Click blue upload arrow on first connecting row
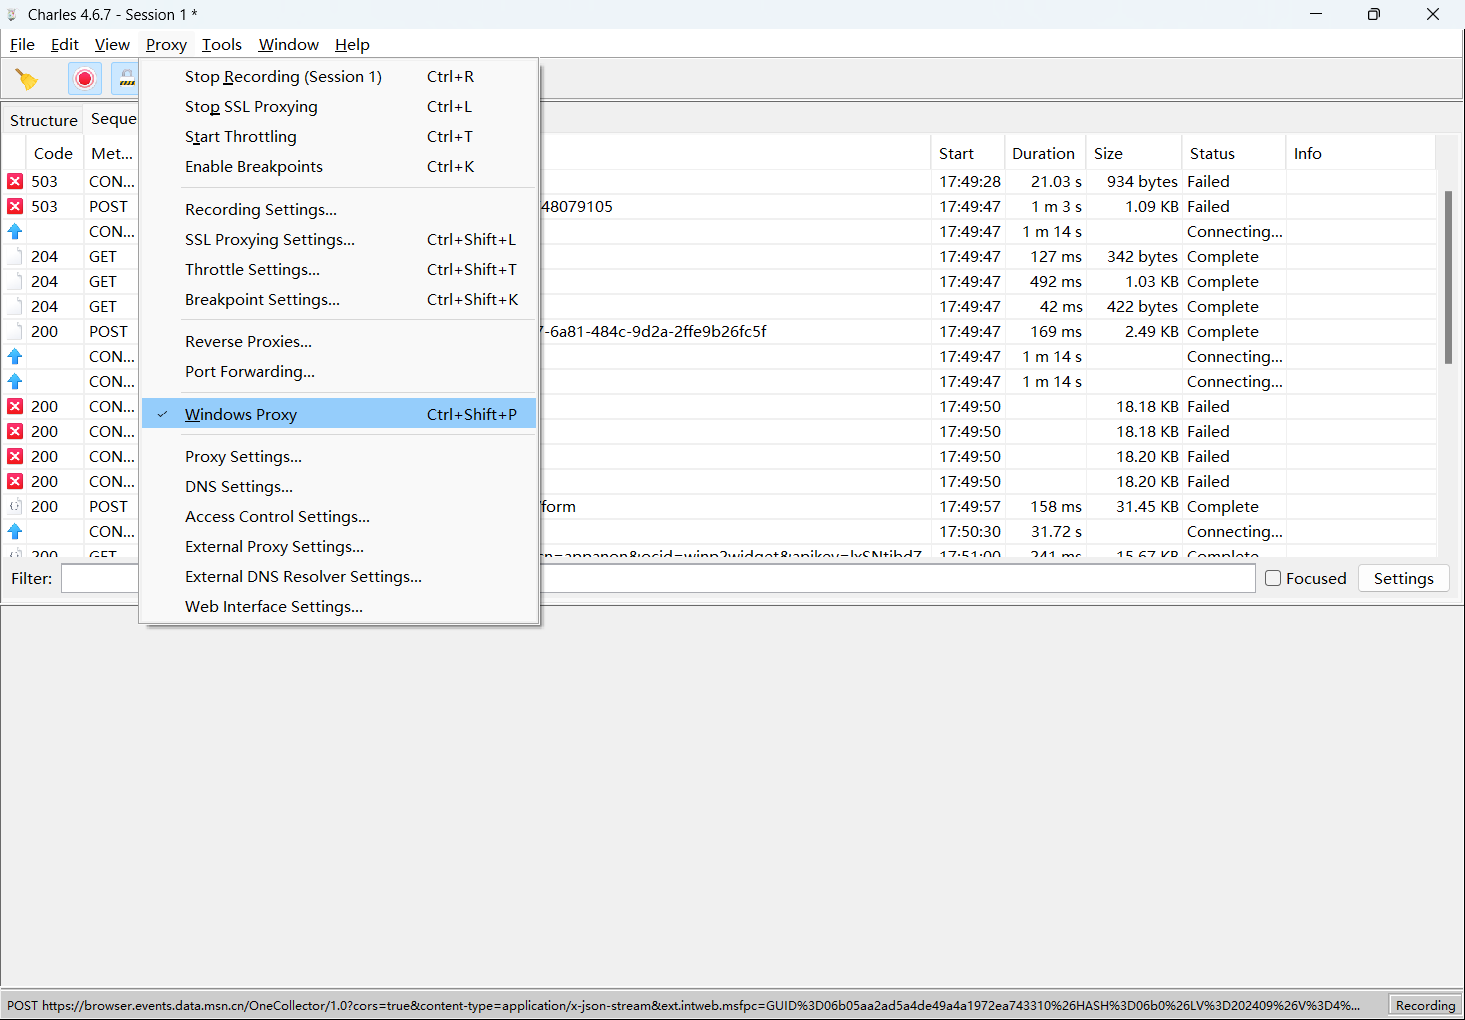This screenshot has height=1020, width=1465. [15, 232]
